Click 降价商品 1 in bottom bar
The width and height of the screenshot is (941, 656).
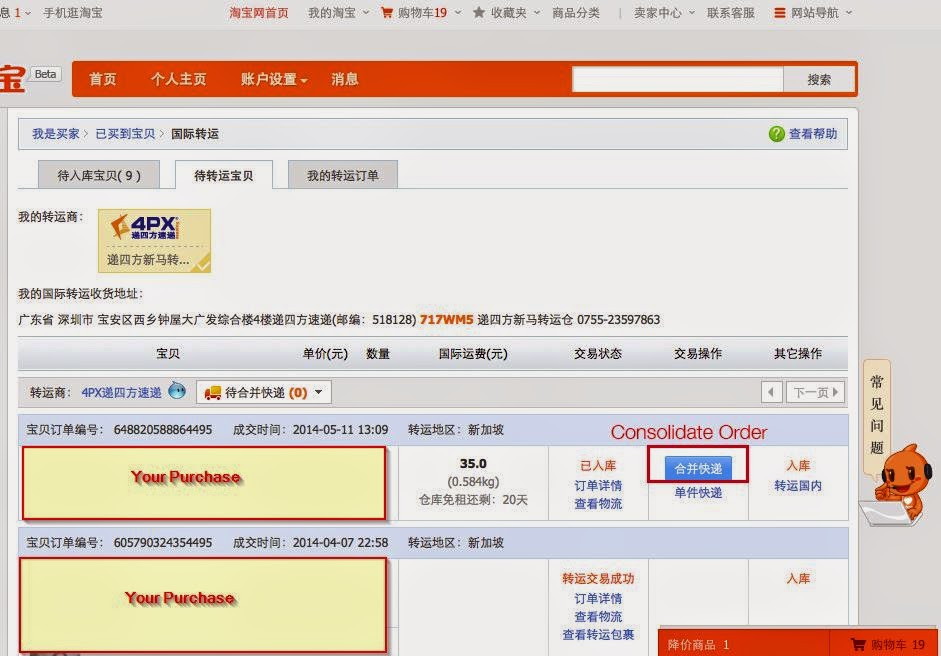[x=698, y=645]
